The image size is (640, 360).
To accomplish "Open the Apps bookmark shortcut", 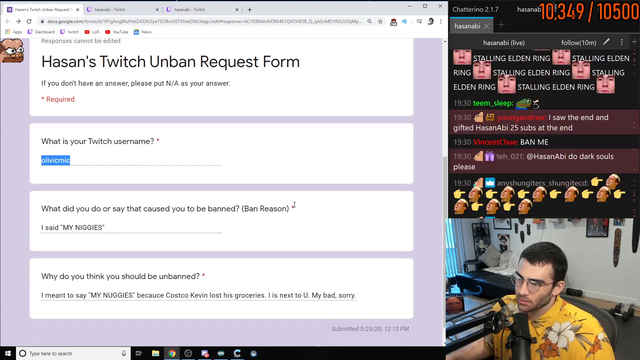I will tap(13, 32).
